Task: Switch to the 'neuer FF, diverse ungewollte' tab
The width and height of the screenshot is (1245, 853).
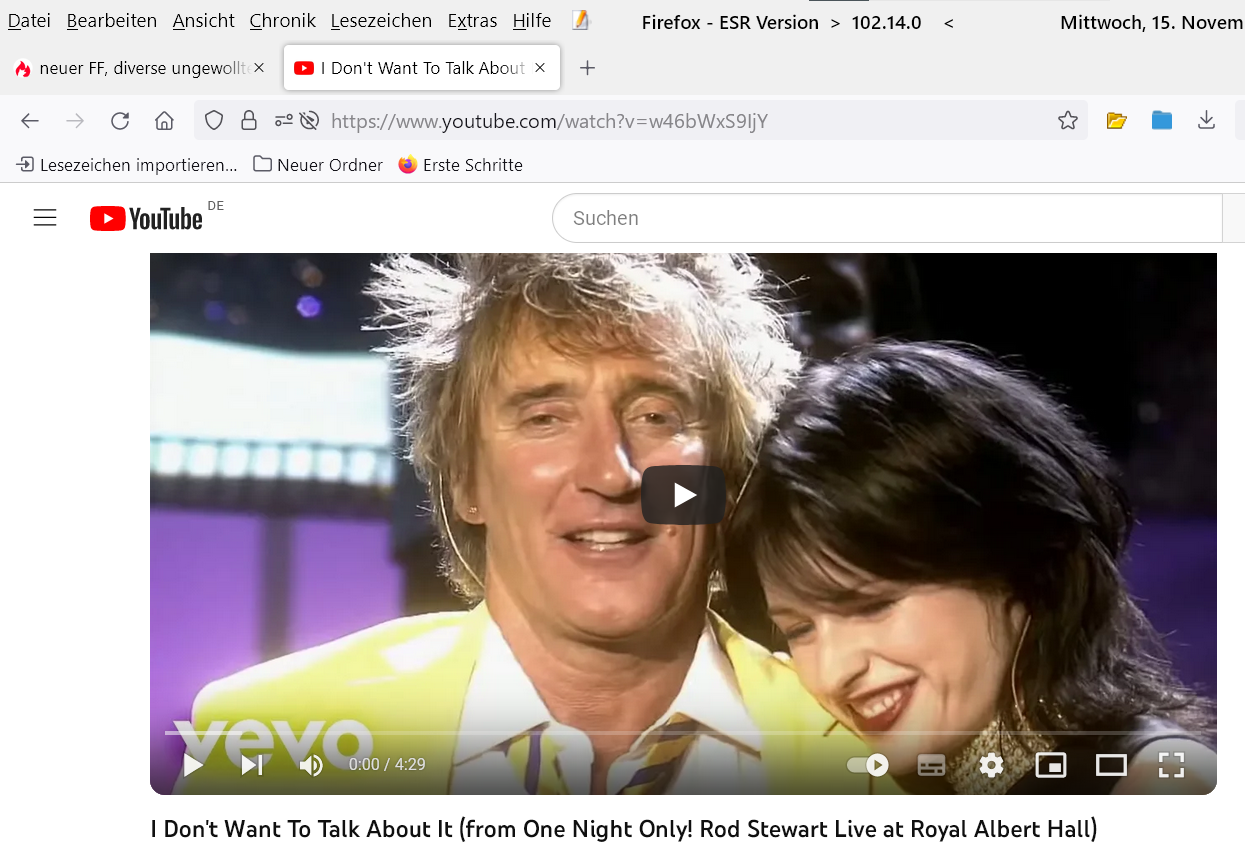Action: pyautogui.click(x=140, y=68)
